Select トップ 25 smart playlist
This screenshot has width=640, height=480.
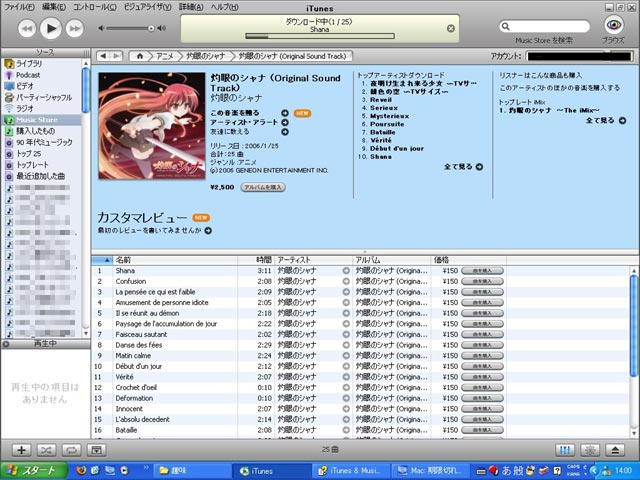click(29, 154)
